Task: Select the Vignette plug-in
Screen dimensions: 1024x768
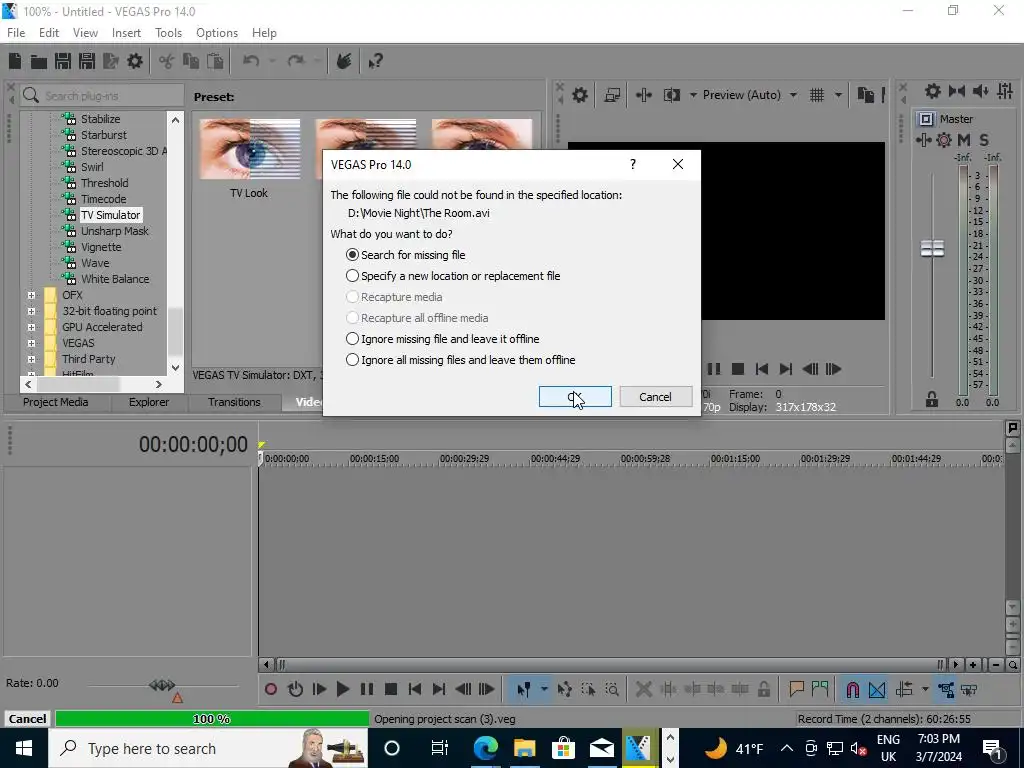Action: 101,247
